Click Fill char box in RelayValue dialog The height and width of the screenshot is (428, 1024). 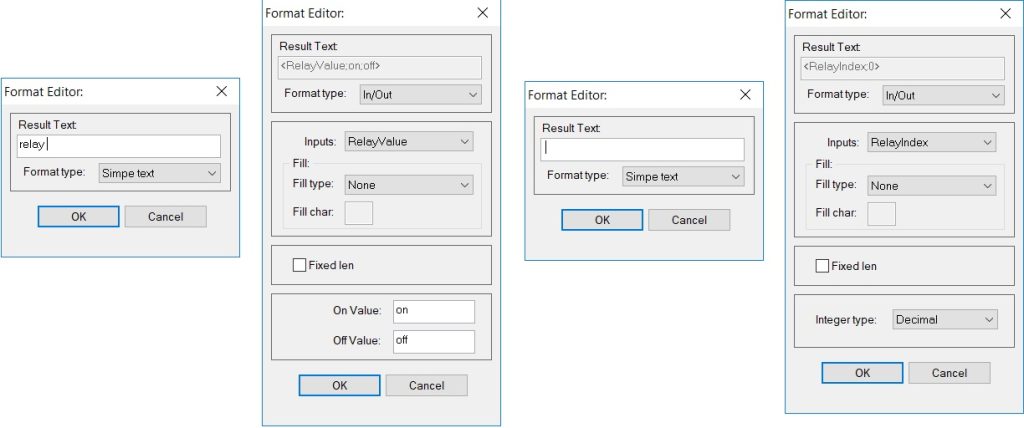(x=359, y=213)
